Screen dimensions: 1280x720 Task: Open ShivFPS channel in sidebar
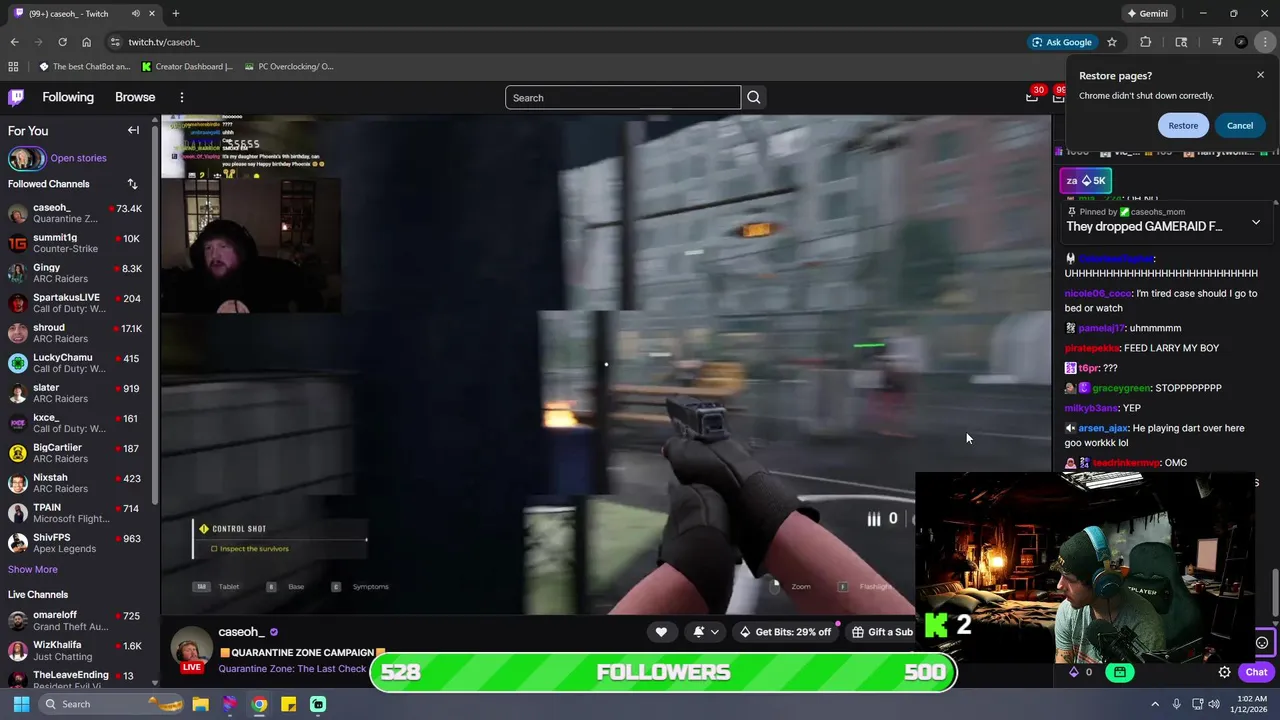click(x=76, y=543)
